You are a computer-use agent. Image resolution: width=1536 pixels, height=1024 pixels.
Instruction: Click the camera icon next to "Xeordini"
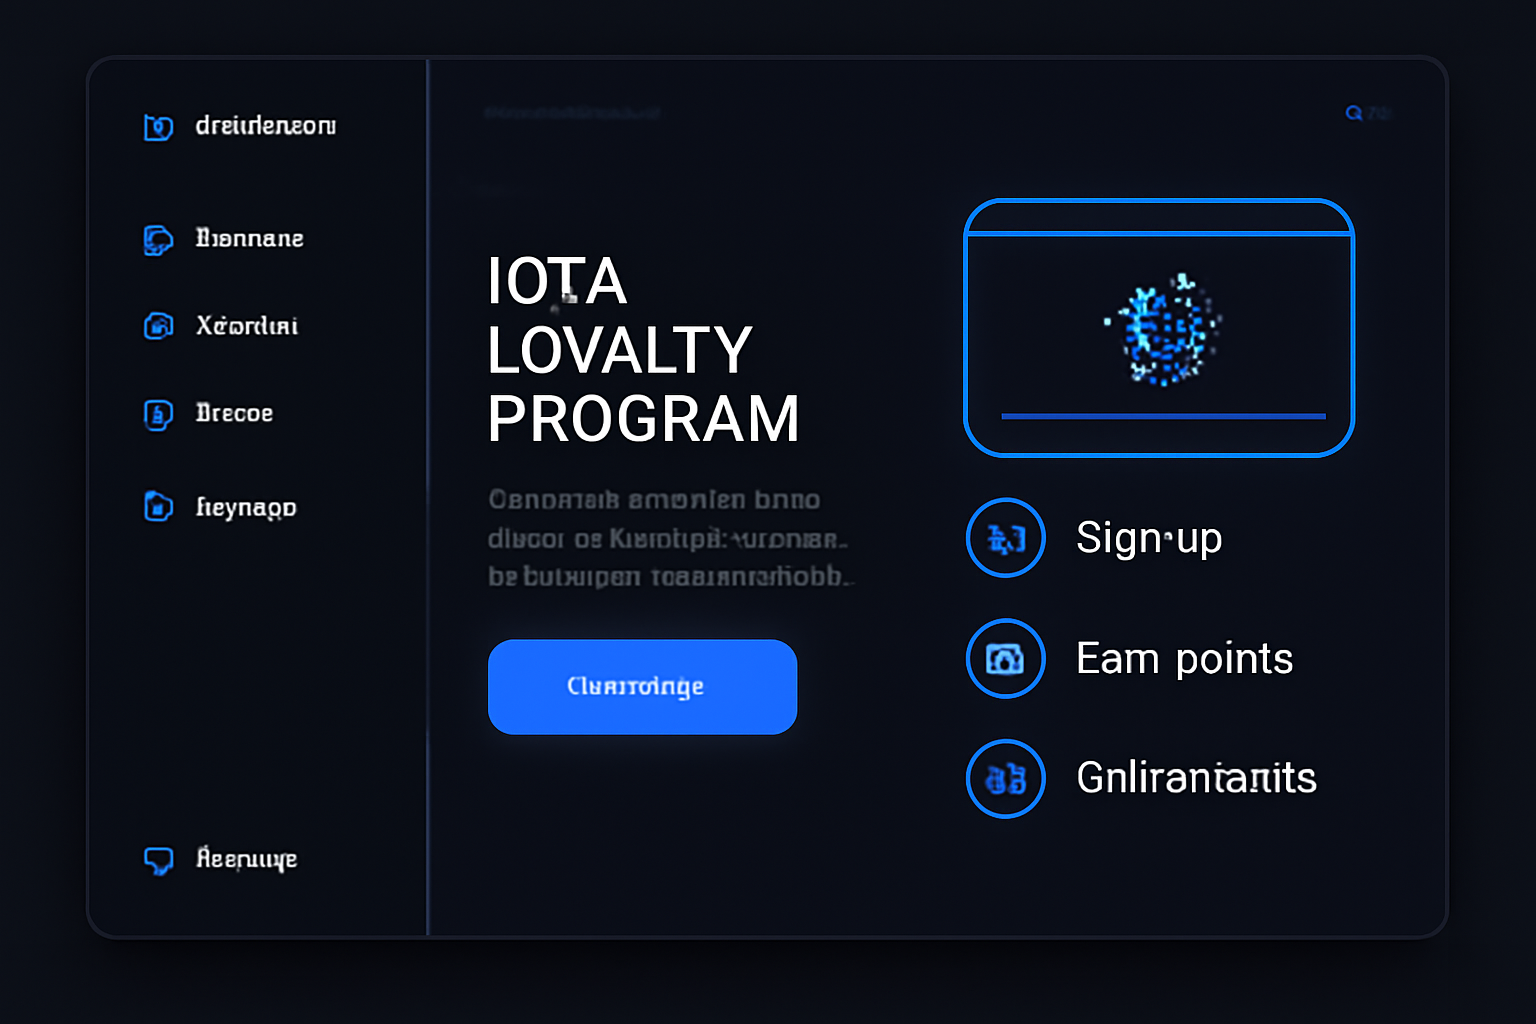click(157, 325)
